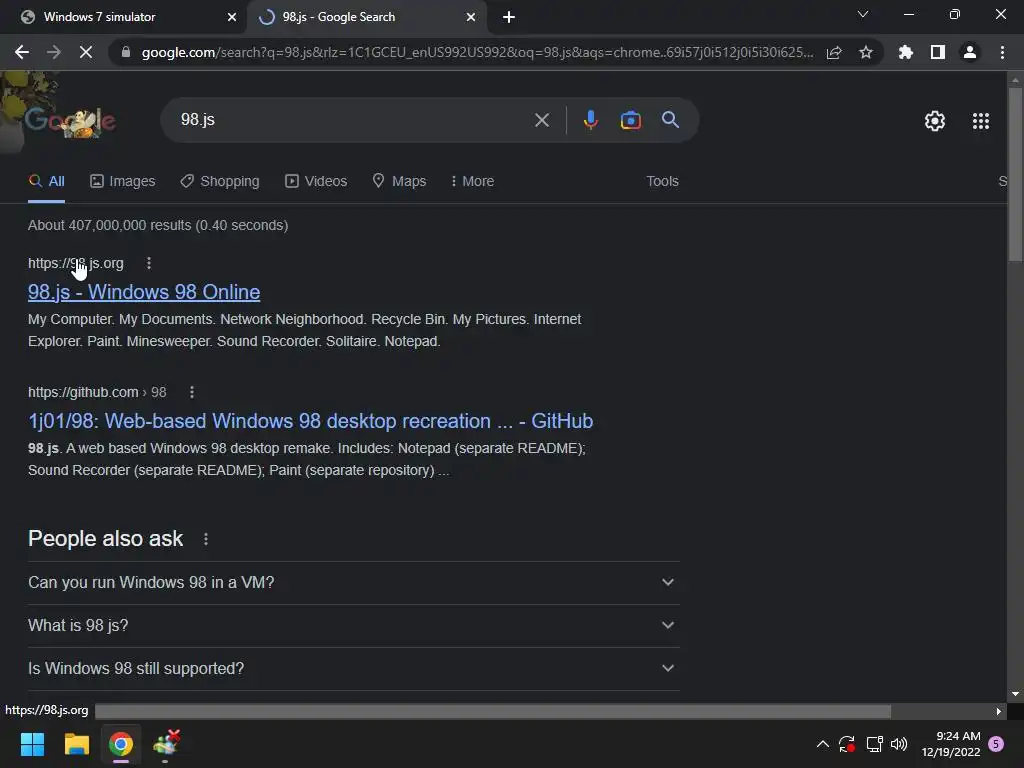Click the vertical scrollbar thumb

coord(1015,174)
